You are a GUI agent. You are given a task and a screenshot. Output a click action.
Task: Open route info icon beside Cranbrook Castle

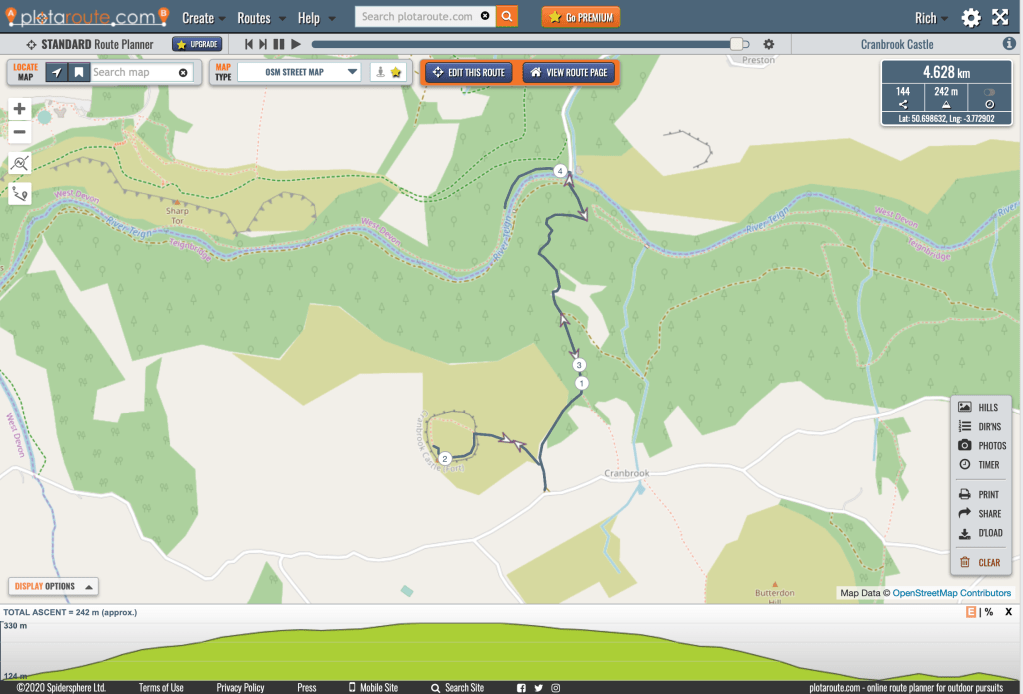point(1009,44)
